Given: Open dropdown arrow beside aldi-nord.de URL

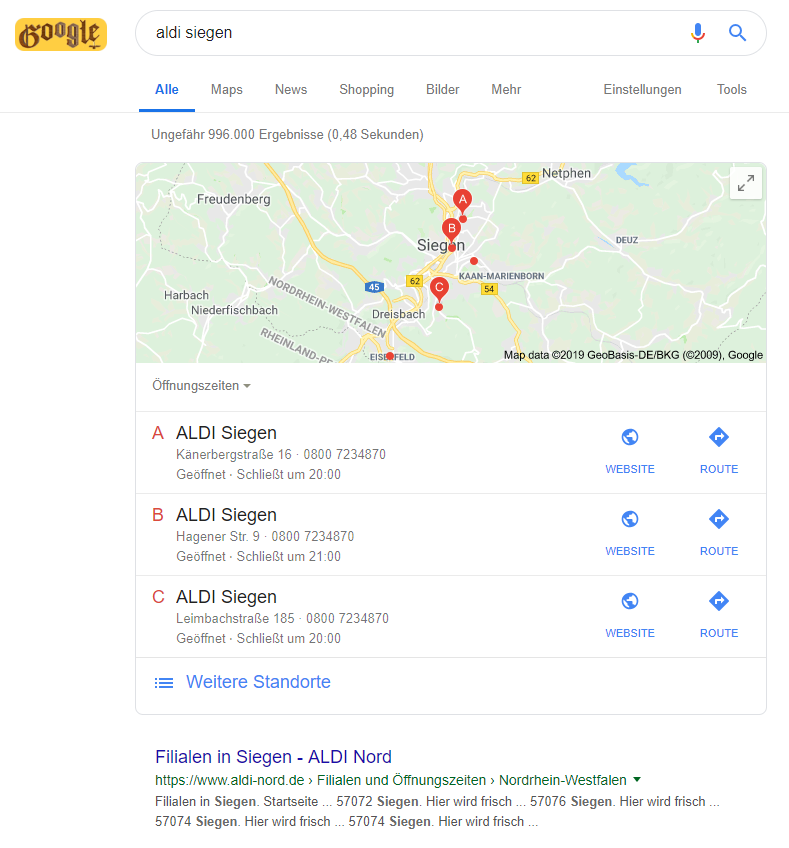Looking at the screenshot, I should pos(637,779).
